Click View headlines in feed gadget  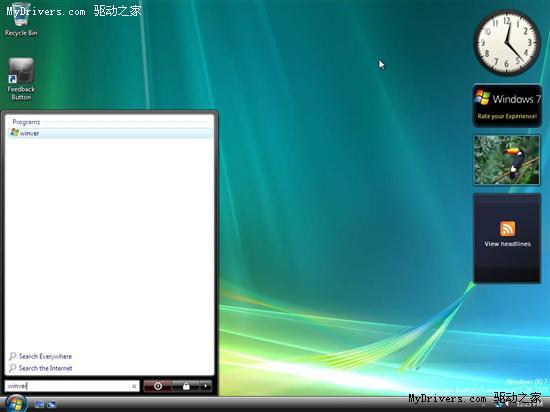[x=508, y=244]
